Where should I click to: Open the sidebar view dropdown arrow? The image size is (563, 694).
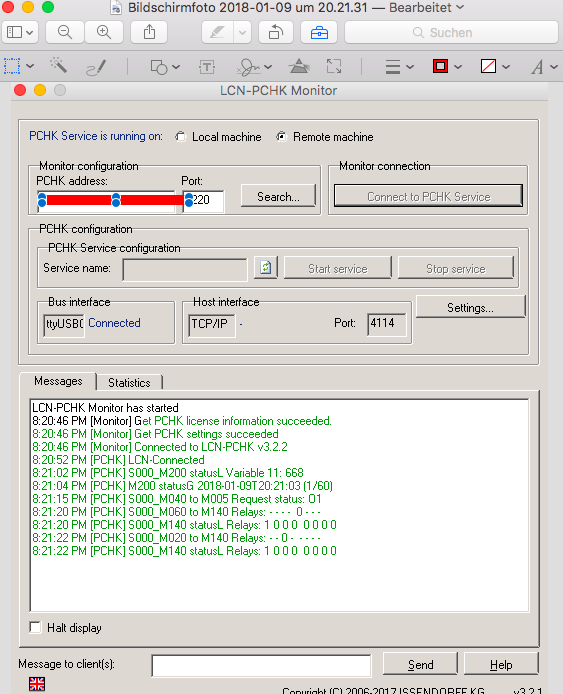pos(30,33)
